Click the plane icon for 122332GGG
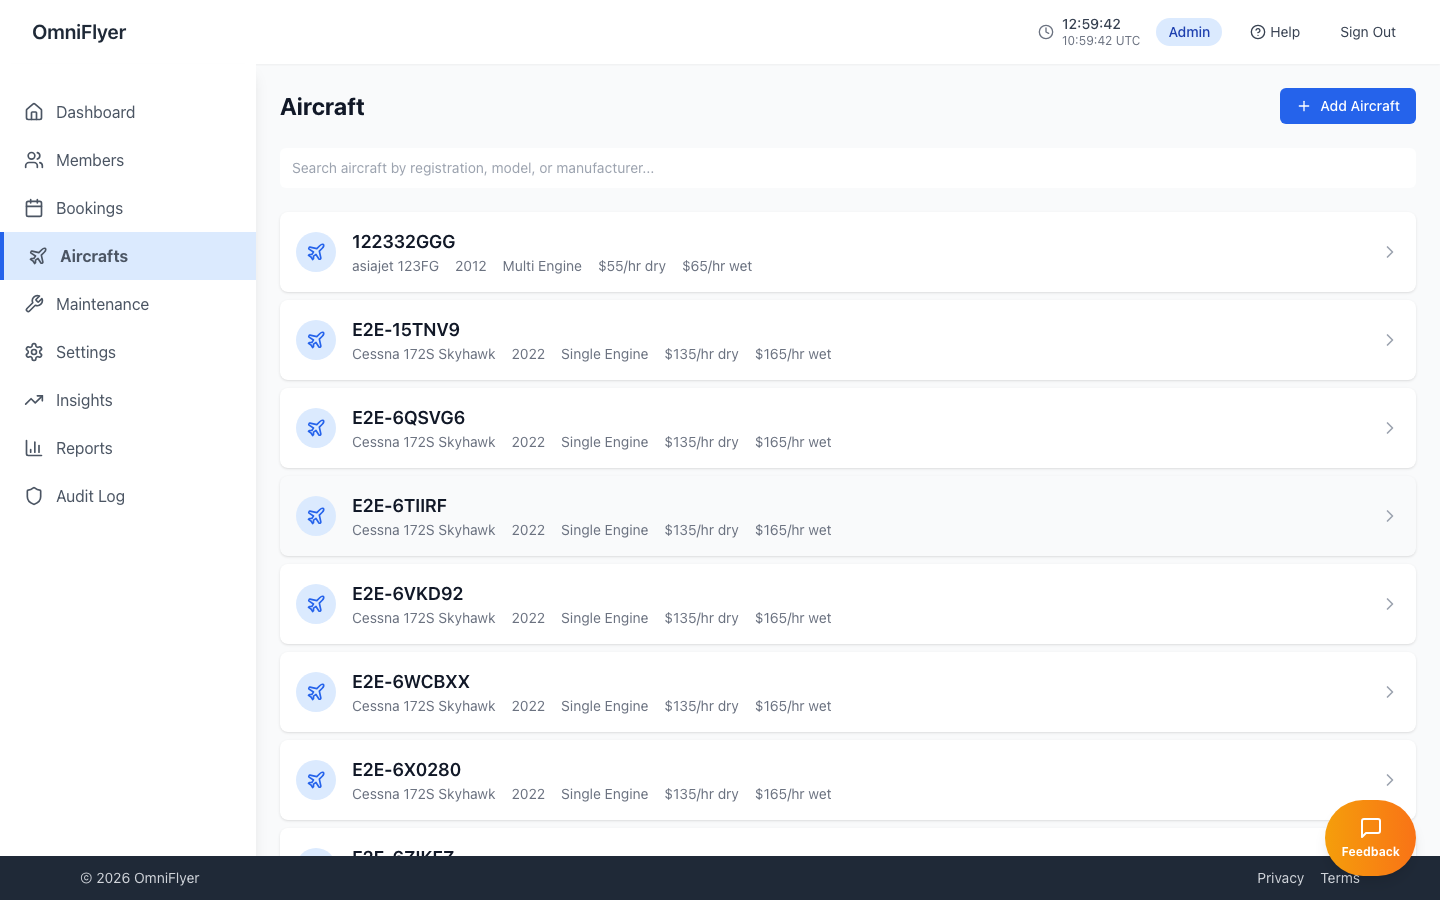1440x900 pixels. pyautogui.click(x=316, y=252)
